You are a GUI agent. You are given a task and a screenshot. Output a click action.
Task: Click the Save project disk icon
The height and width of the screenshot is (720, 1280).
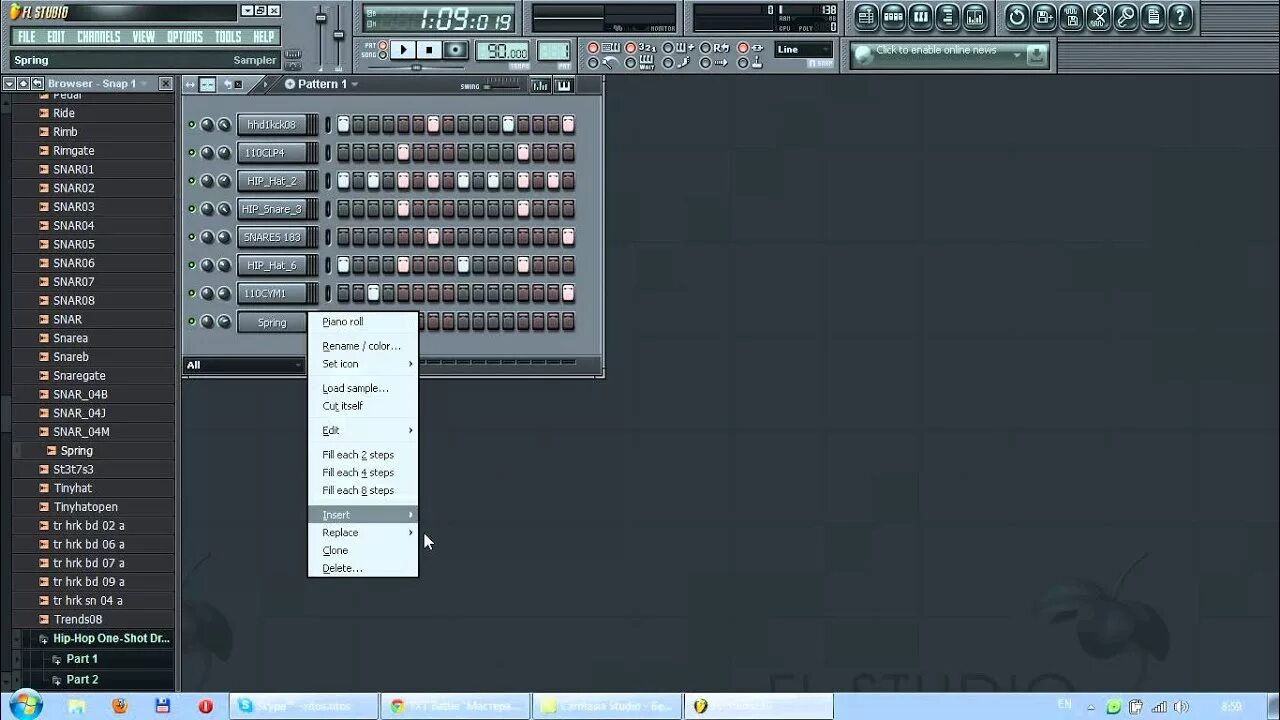pyautogui.click(x=1044, y=16)
